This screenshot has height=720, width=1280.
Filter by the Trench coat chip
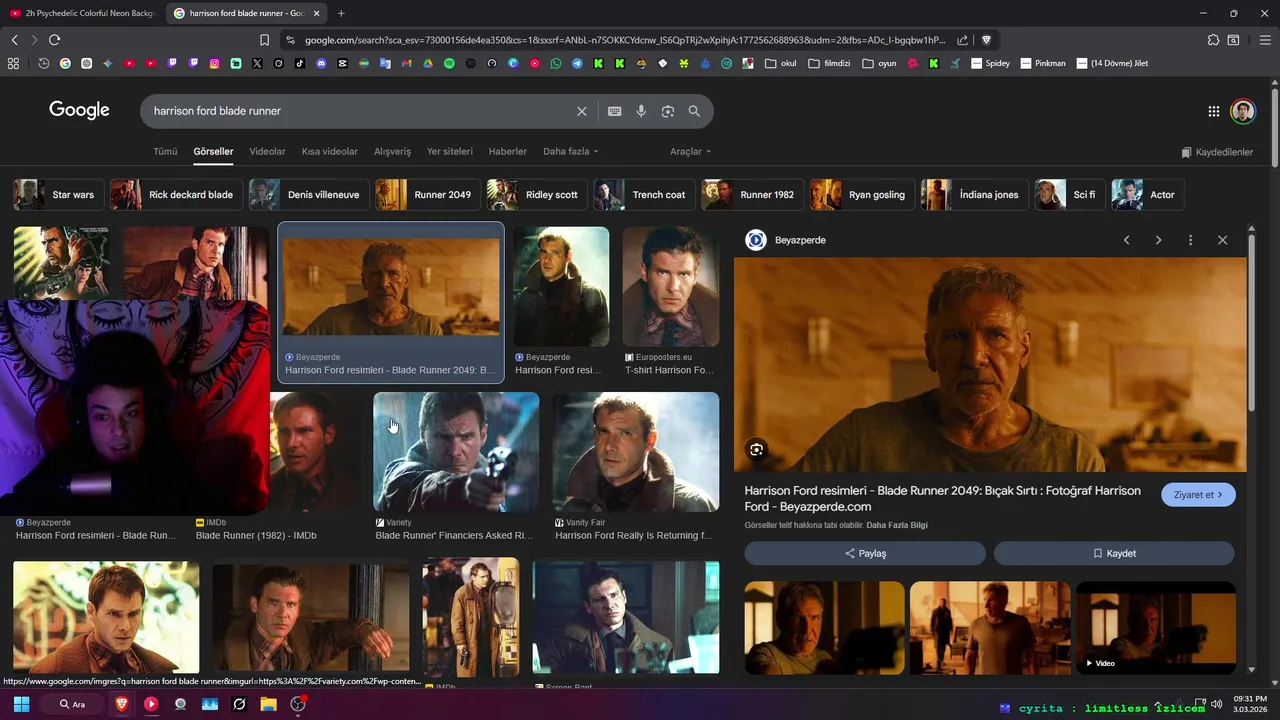tap(643, 194)
